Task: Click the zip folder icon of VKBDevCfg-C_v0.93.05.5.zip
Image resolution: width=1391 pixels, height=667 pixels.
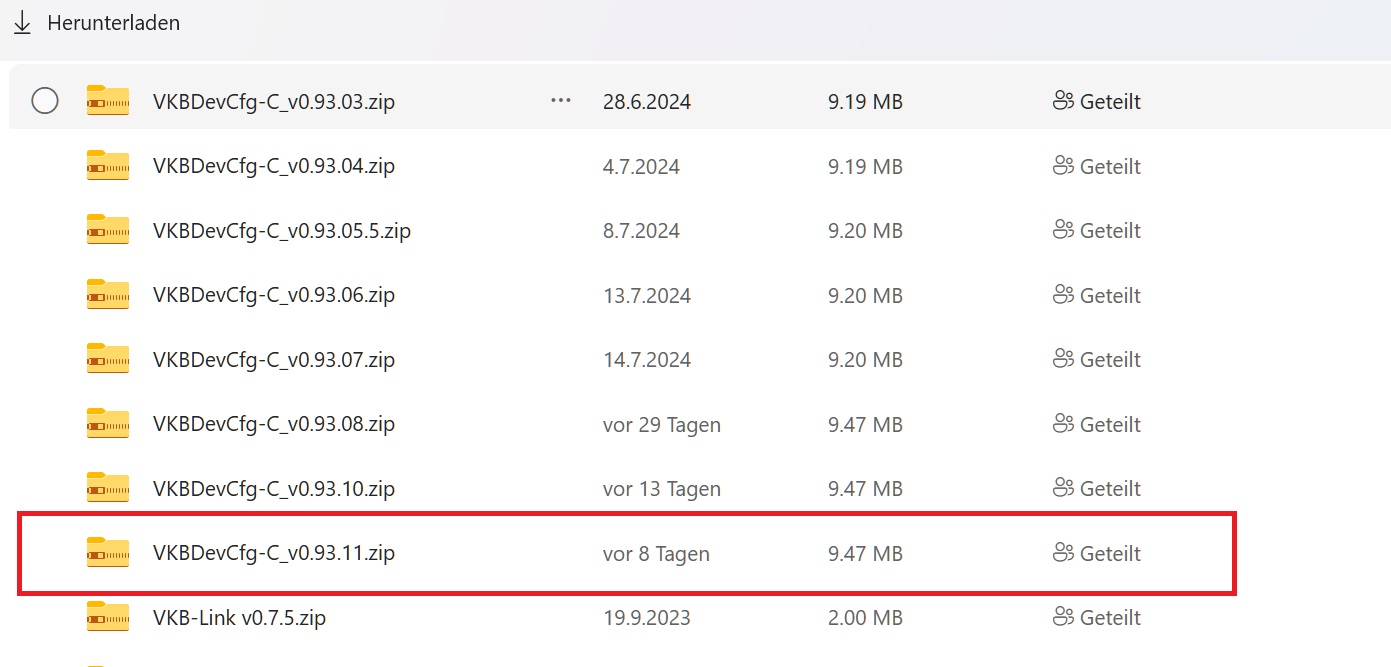Action: coord(108,230)
